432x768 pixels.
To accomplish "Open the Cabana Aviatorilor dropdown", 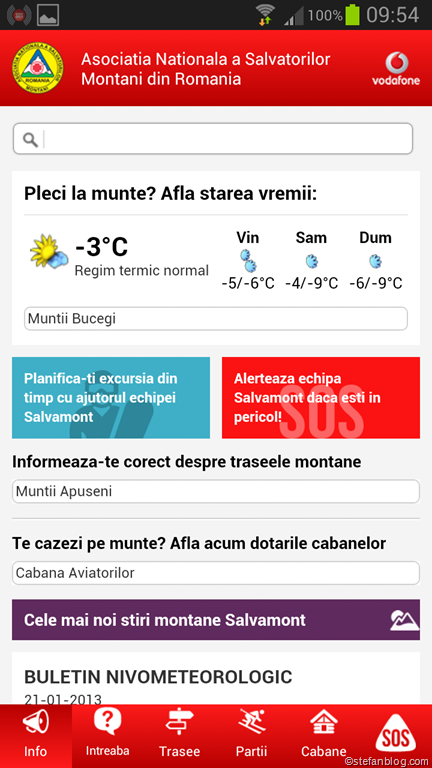I will (x=216, y=573).
